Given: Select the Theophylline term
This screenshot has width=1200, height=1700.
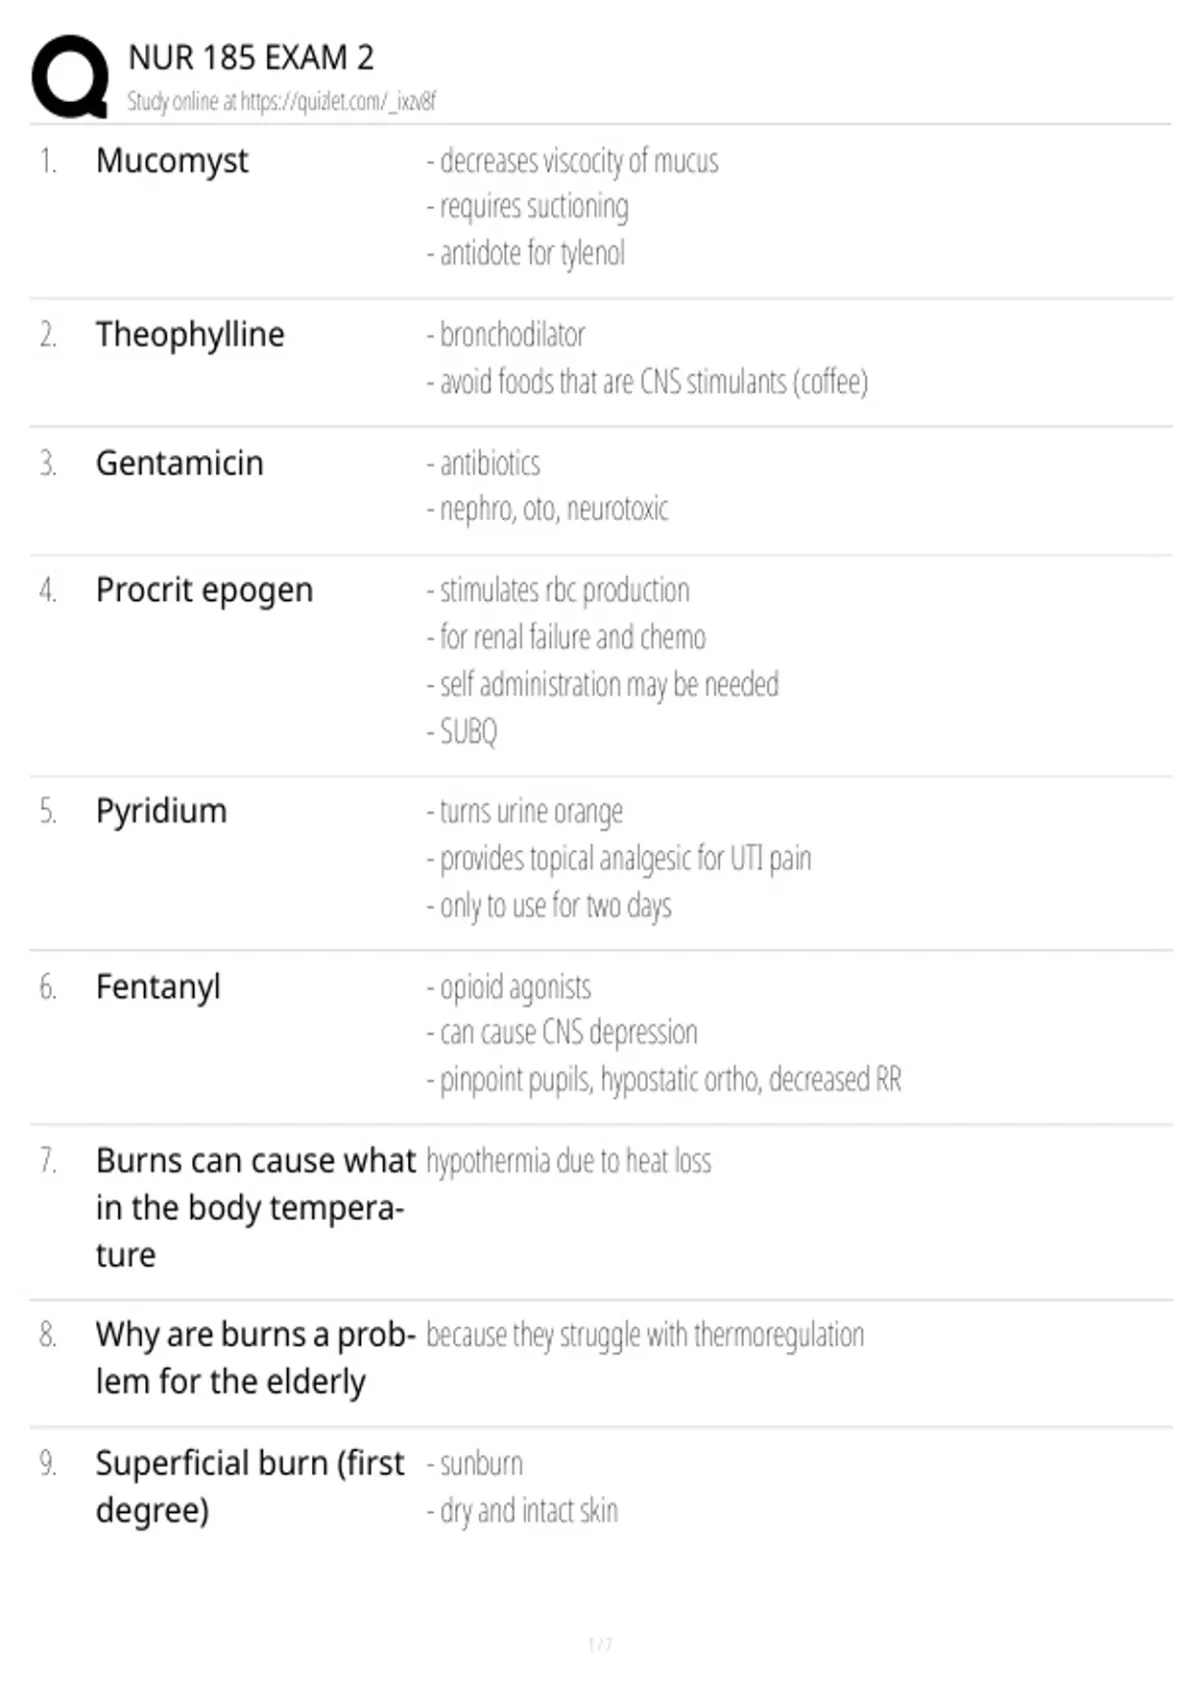Looking at the screenshot, I should pos(190,334).
